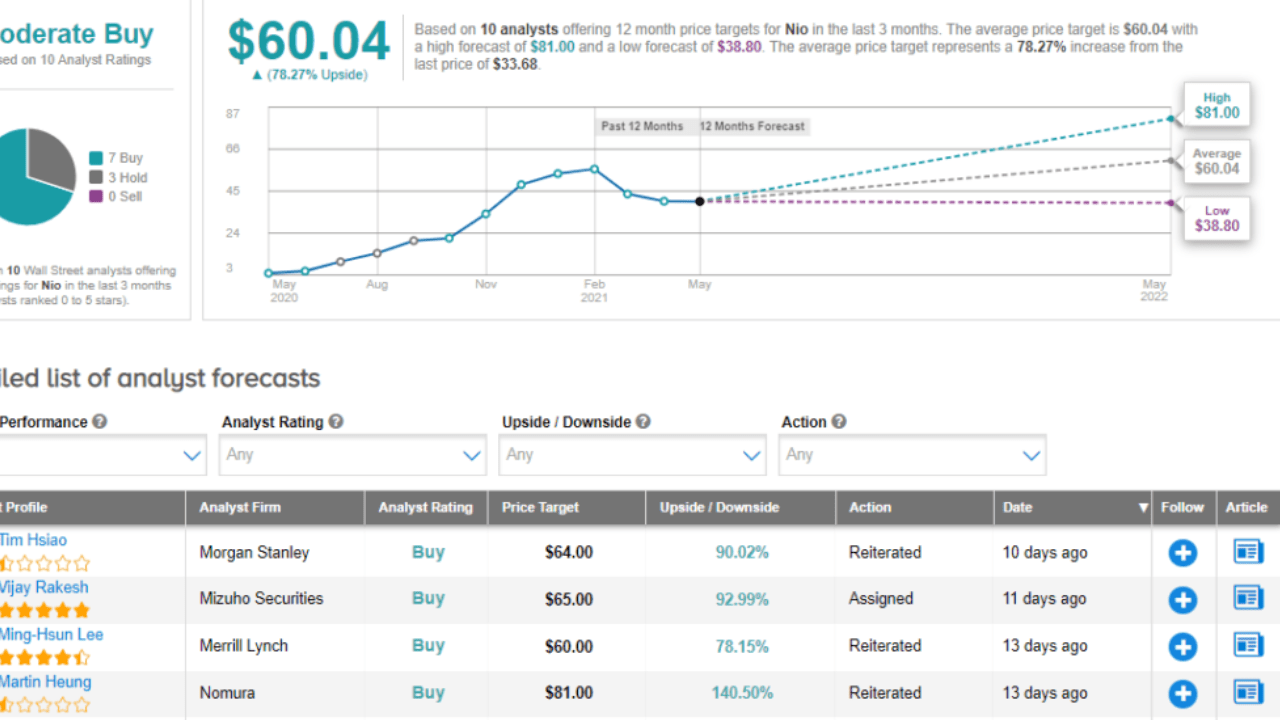Open Morgan Stanley article icon
The width and height of the screenshot is (1280, 720).
tap(1248, 552)
